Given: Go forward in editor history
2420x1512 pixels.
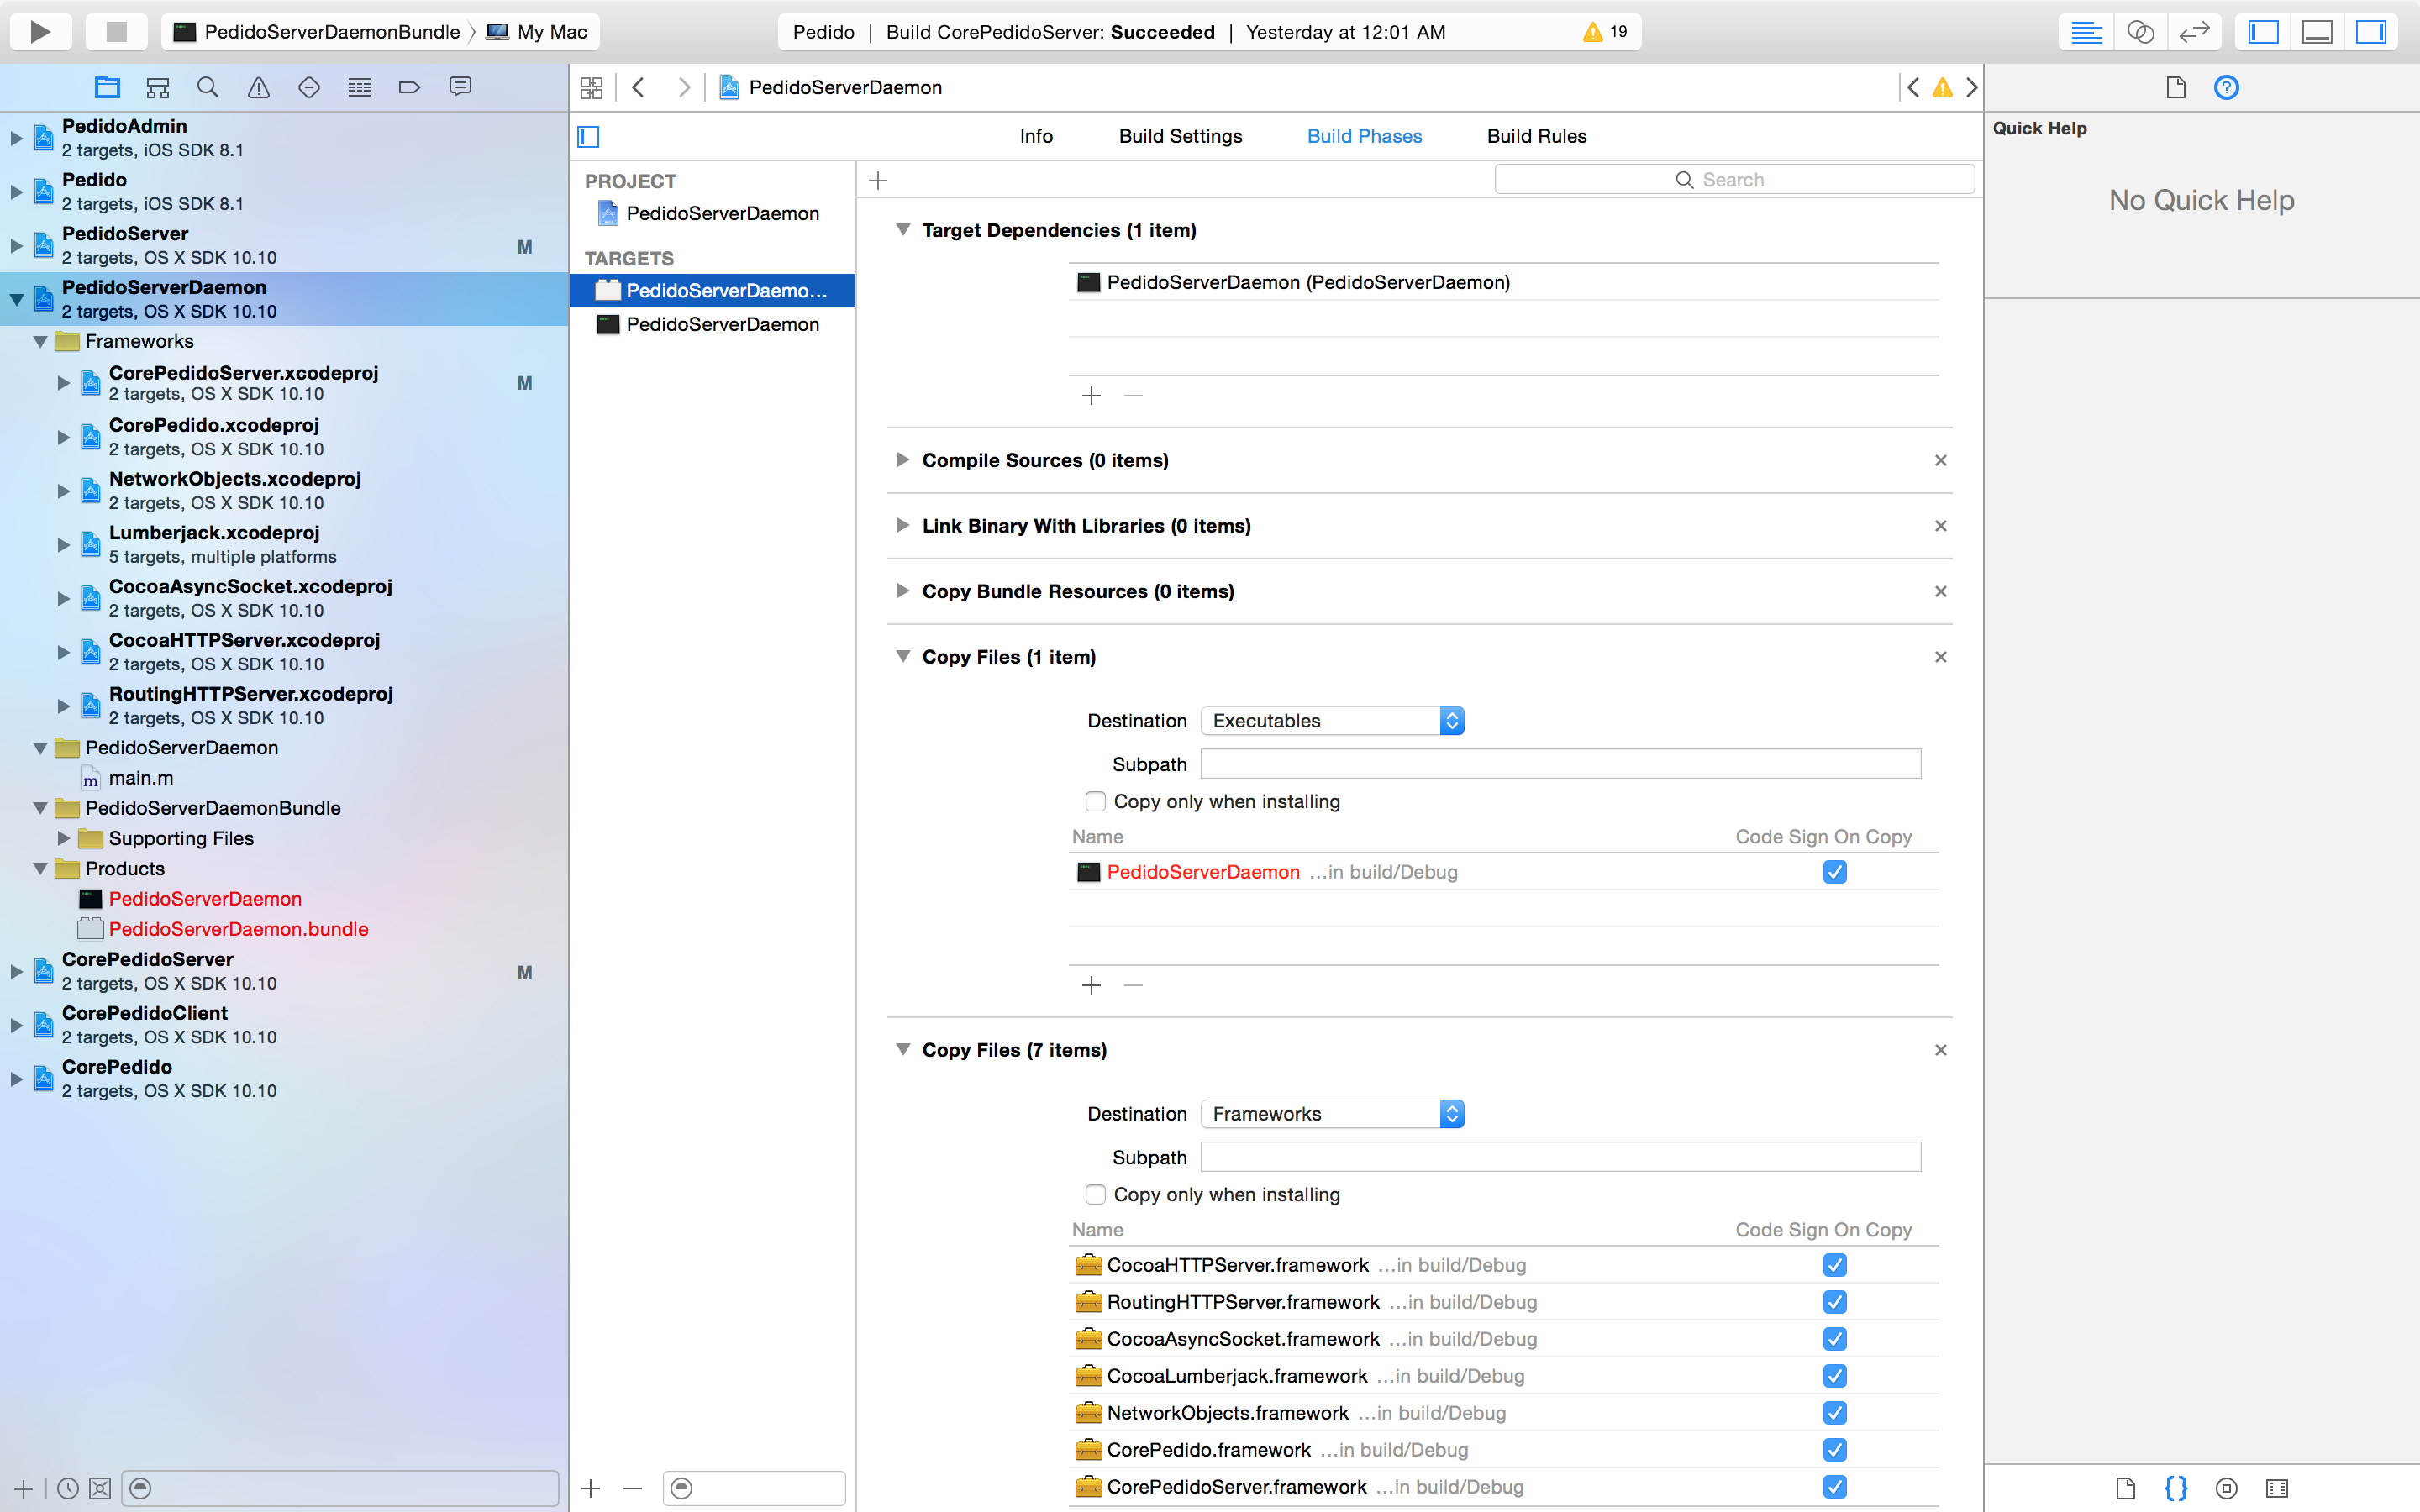Looking at the screenshot, I should click(x=684, y=88).
